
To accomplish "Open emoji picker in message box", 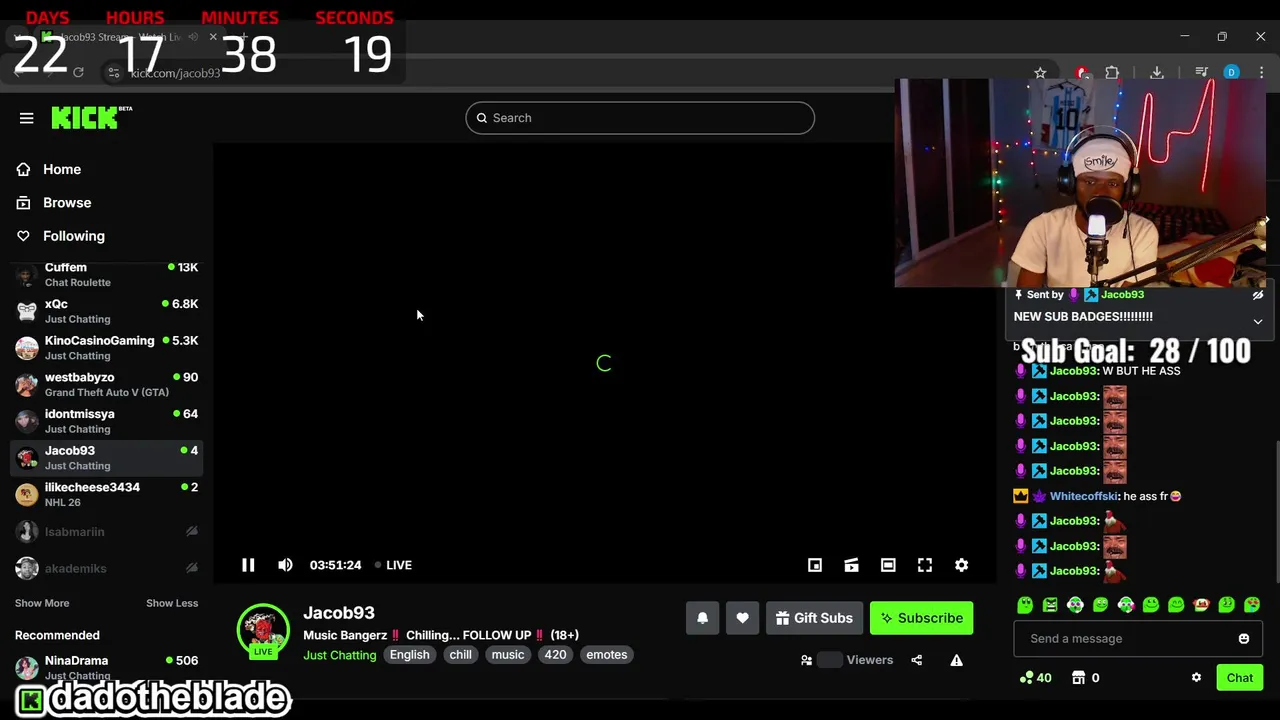I will (x=1244, y=639).
